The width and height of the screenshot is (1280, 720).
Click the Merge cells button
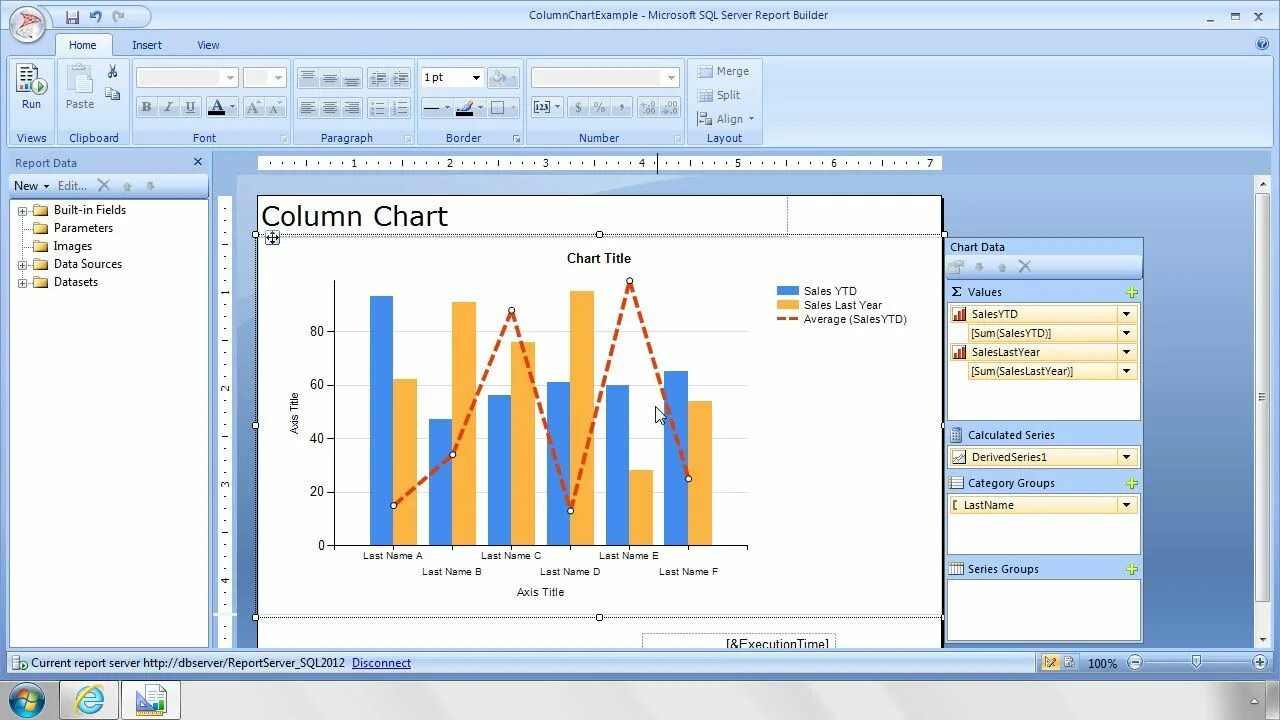723,71
